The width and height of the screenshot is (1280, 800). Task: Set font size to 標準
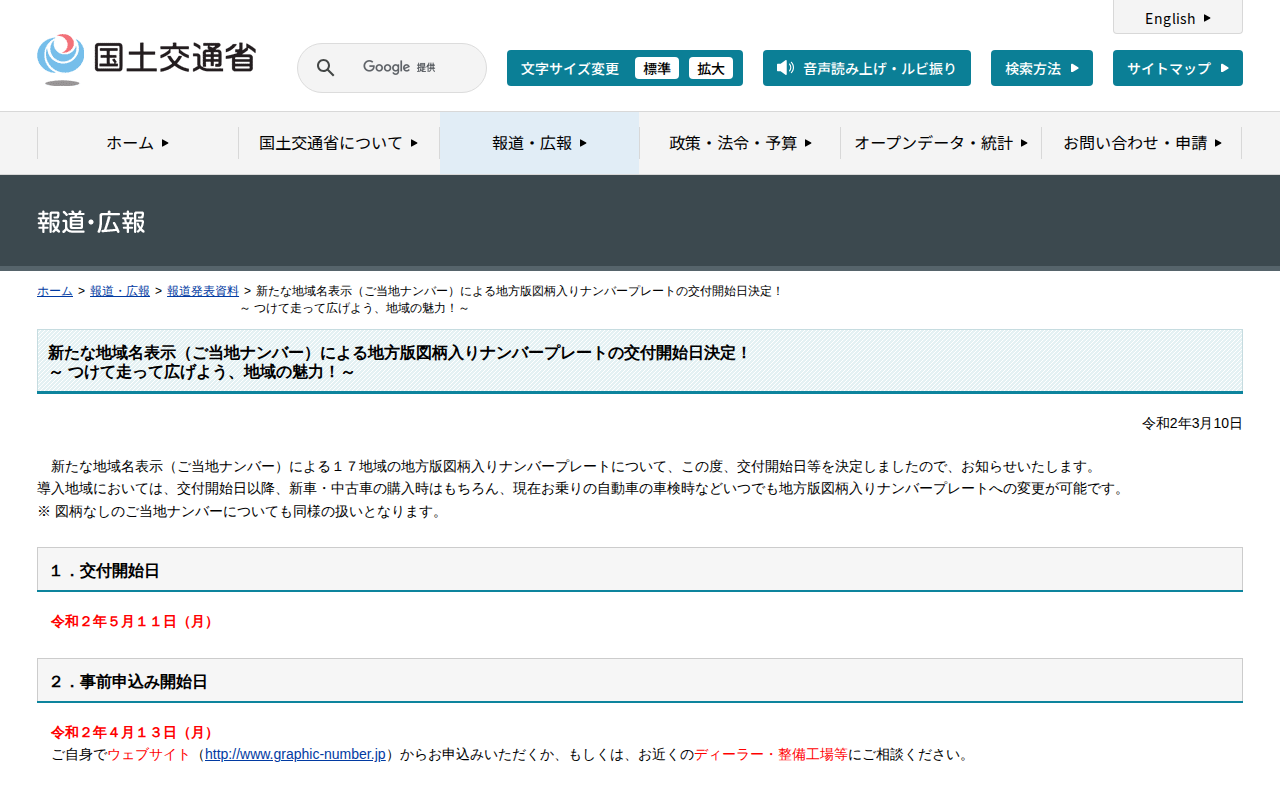657,68
